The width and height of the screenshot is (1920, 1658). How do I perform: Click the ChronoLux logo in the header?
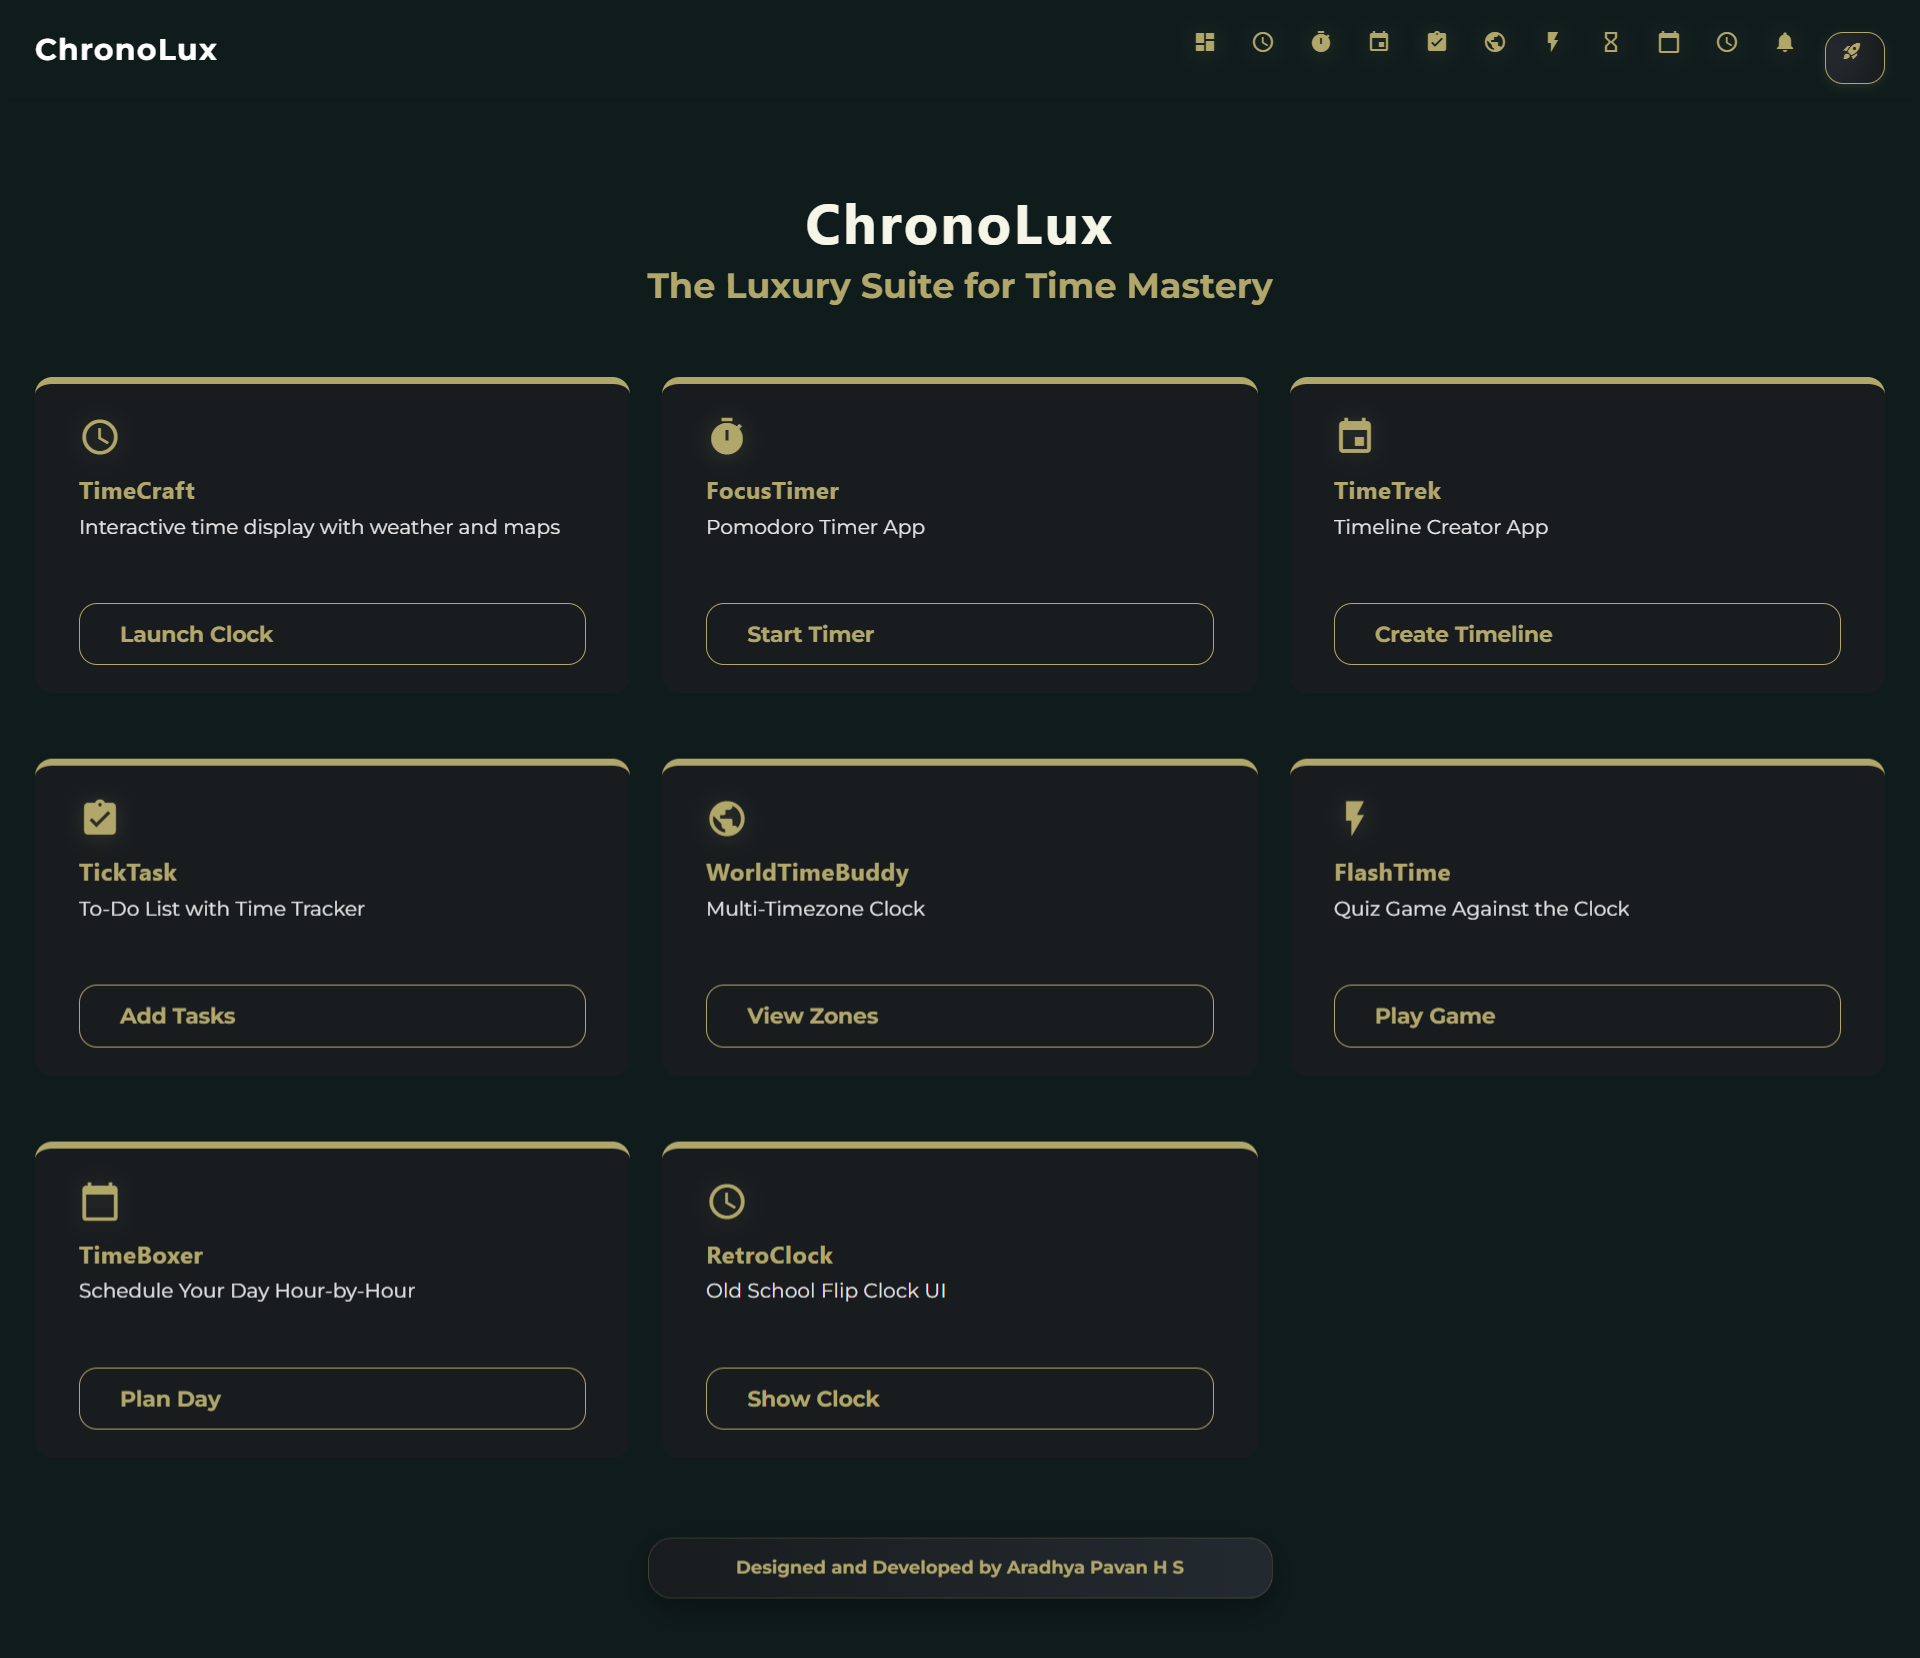coord(126,49)
